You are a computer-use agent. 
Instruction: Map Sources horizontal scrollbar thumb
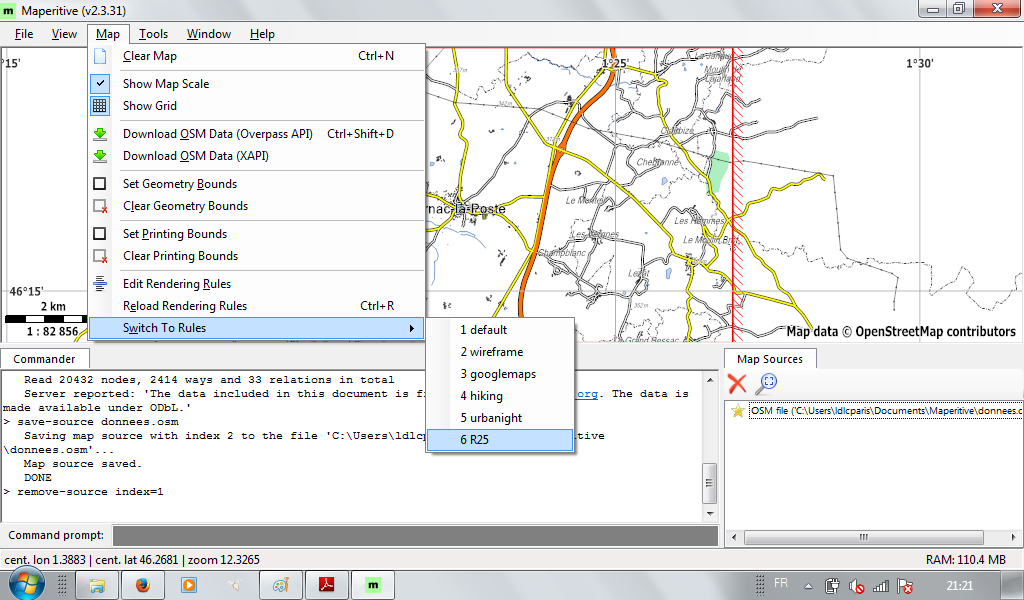863,537
